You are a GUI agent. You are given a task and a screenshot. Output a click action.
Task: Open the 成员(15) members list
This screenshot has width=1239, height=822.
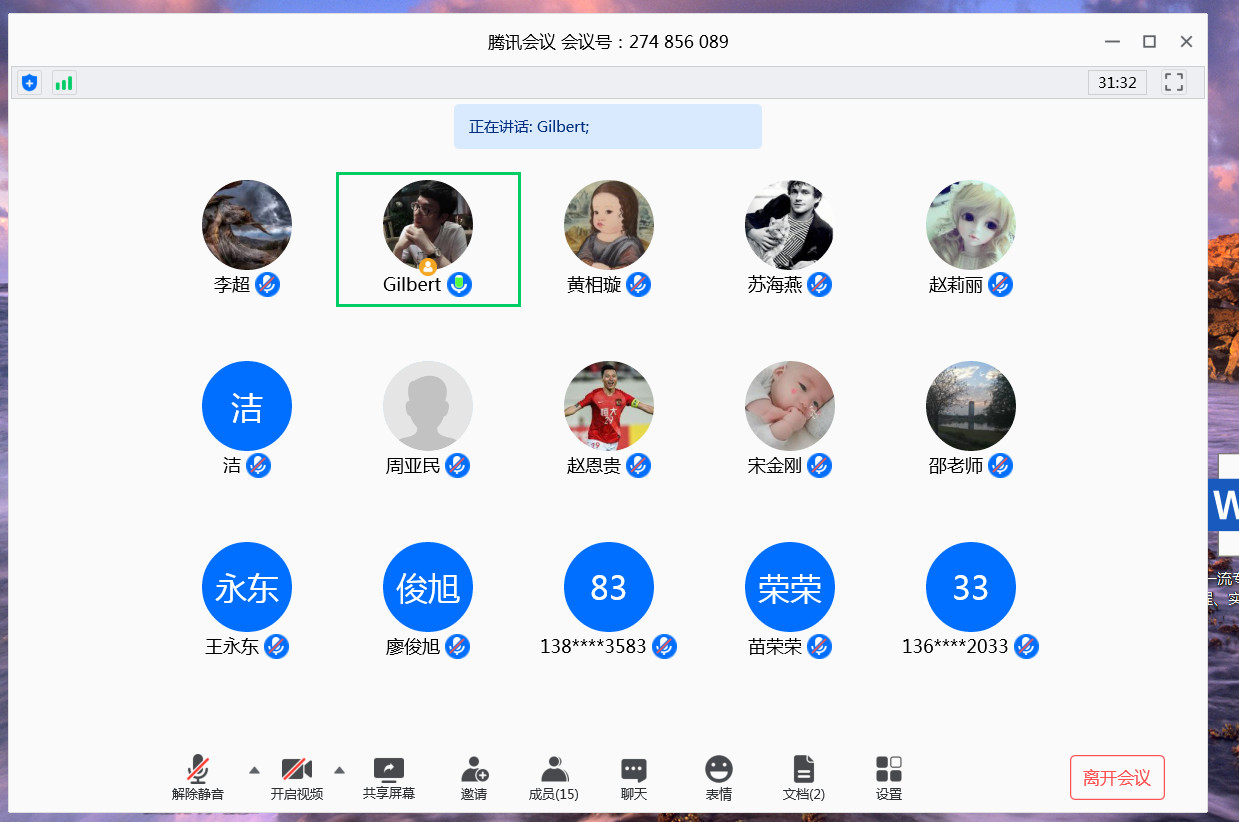pyautogui.click(x=553, y=778)
